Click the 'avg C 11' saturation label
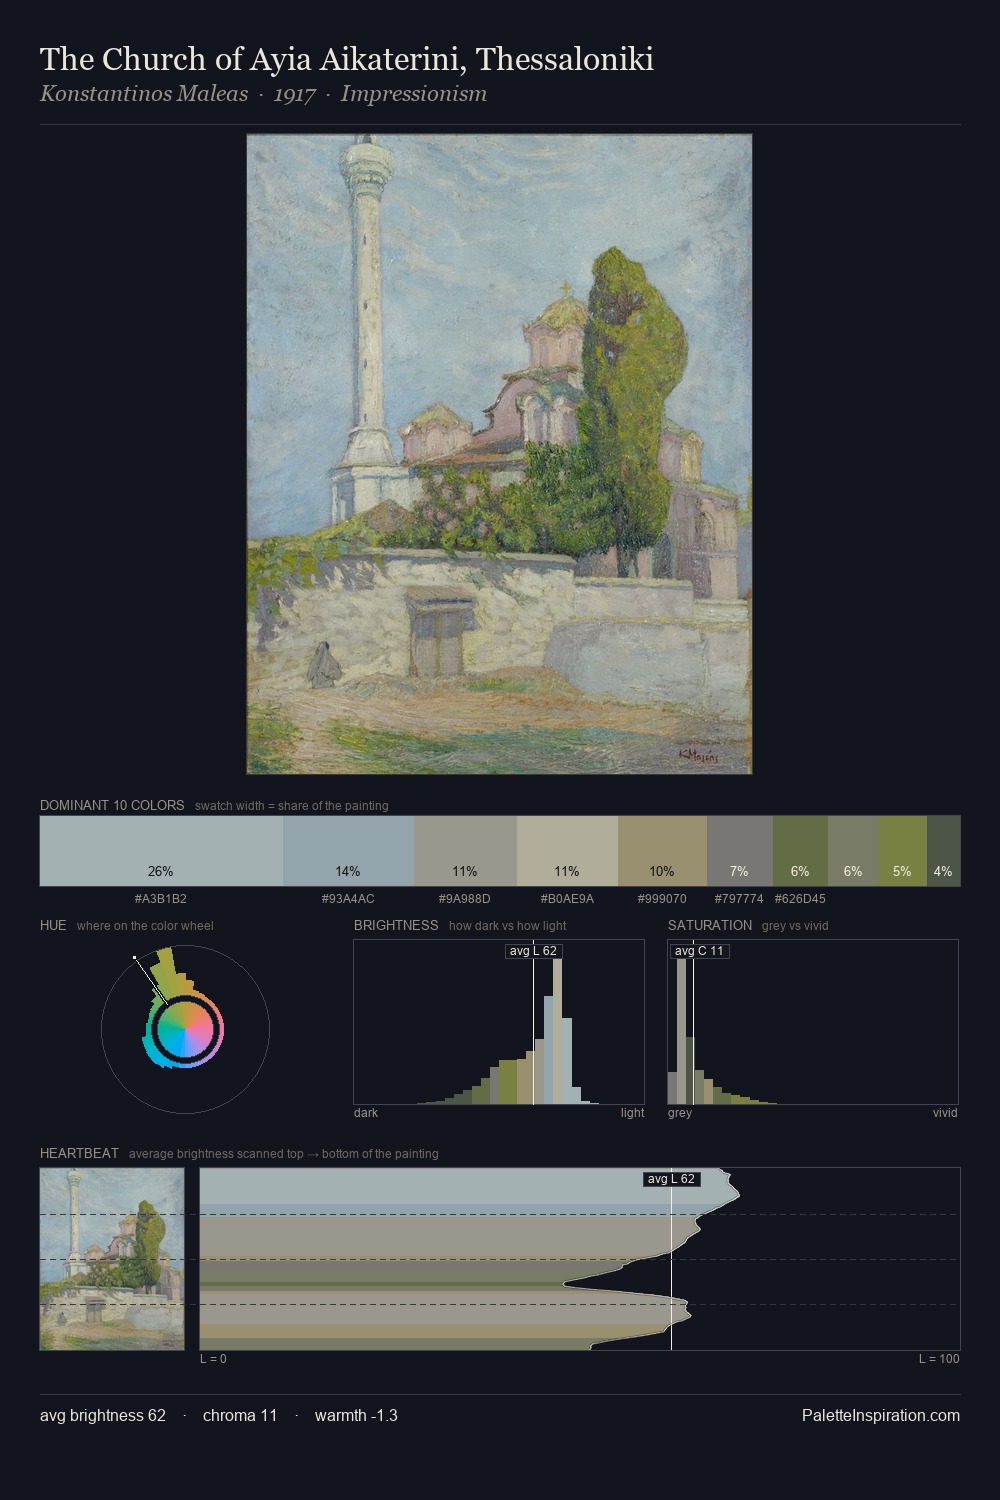The height and width of the screenshot is (1500, 1000). 699,951
